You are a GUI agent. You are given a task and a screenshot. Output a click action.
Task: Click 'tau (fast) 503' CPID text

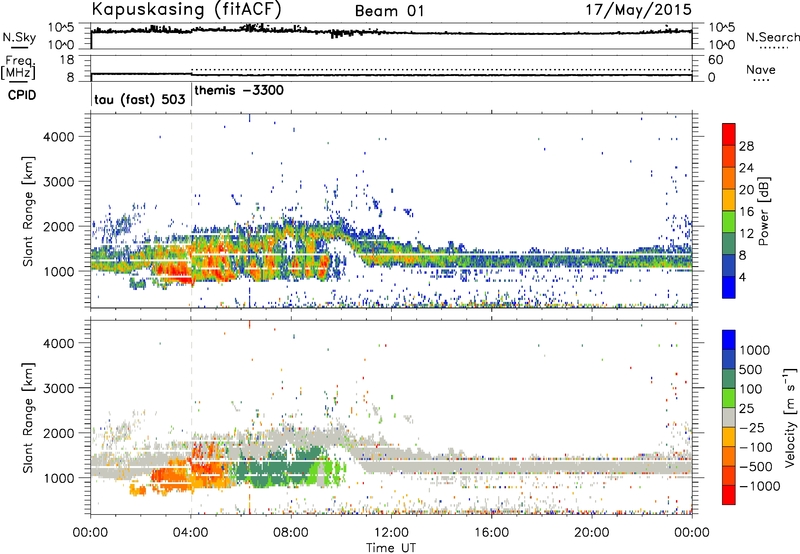tap(140, 99)
